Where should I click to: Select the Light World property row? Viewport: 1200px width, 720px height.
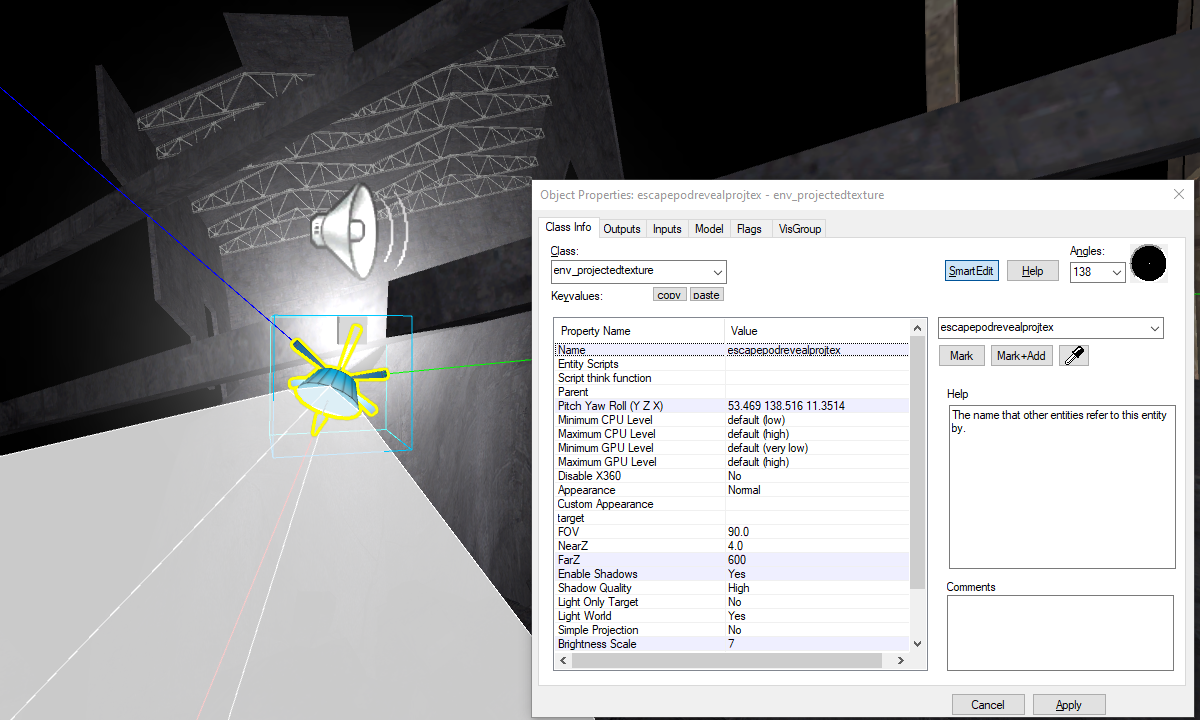point(732,616)
